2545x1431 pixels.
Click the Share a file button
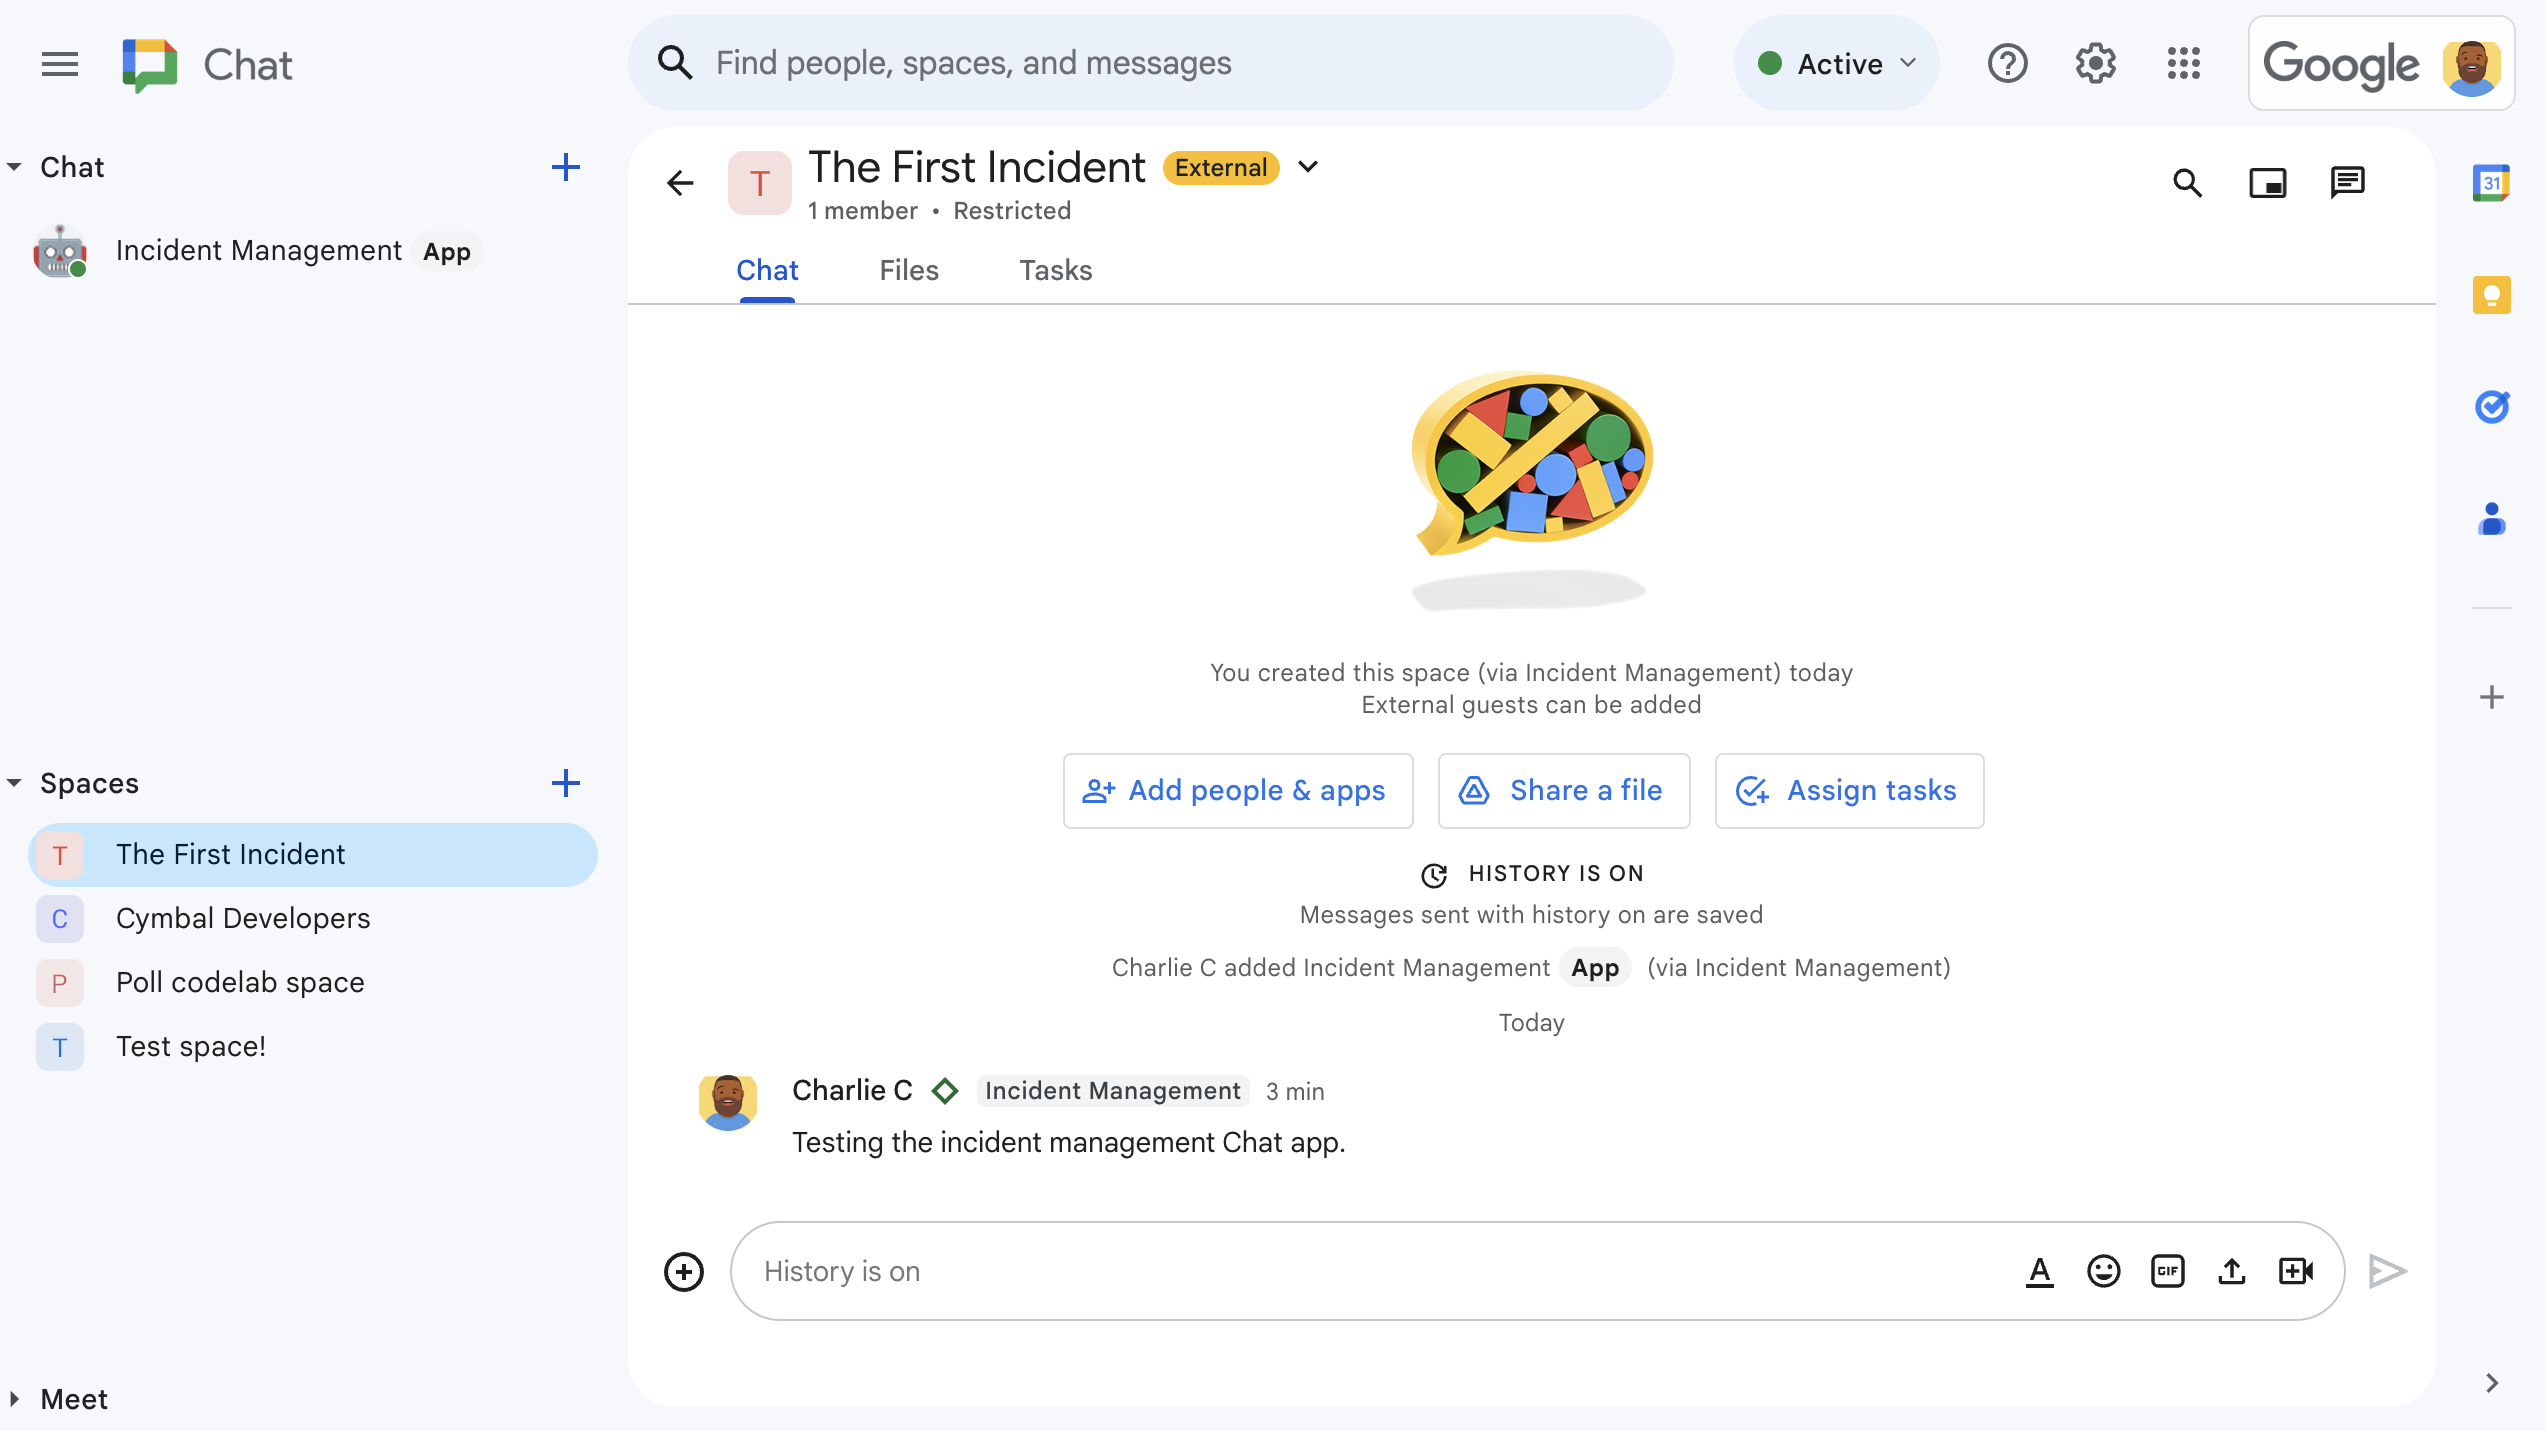(1561, 790)
